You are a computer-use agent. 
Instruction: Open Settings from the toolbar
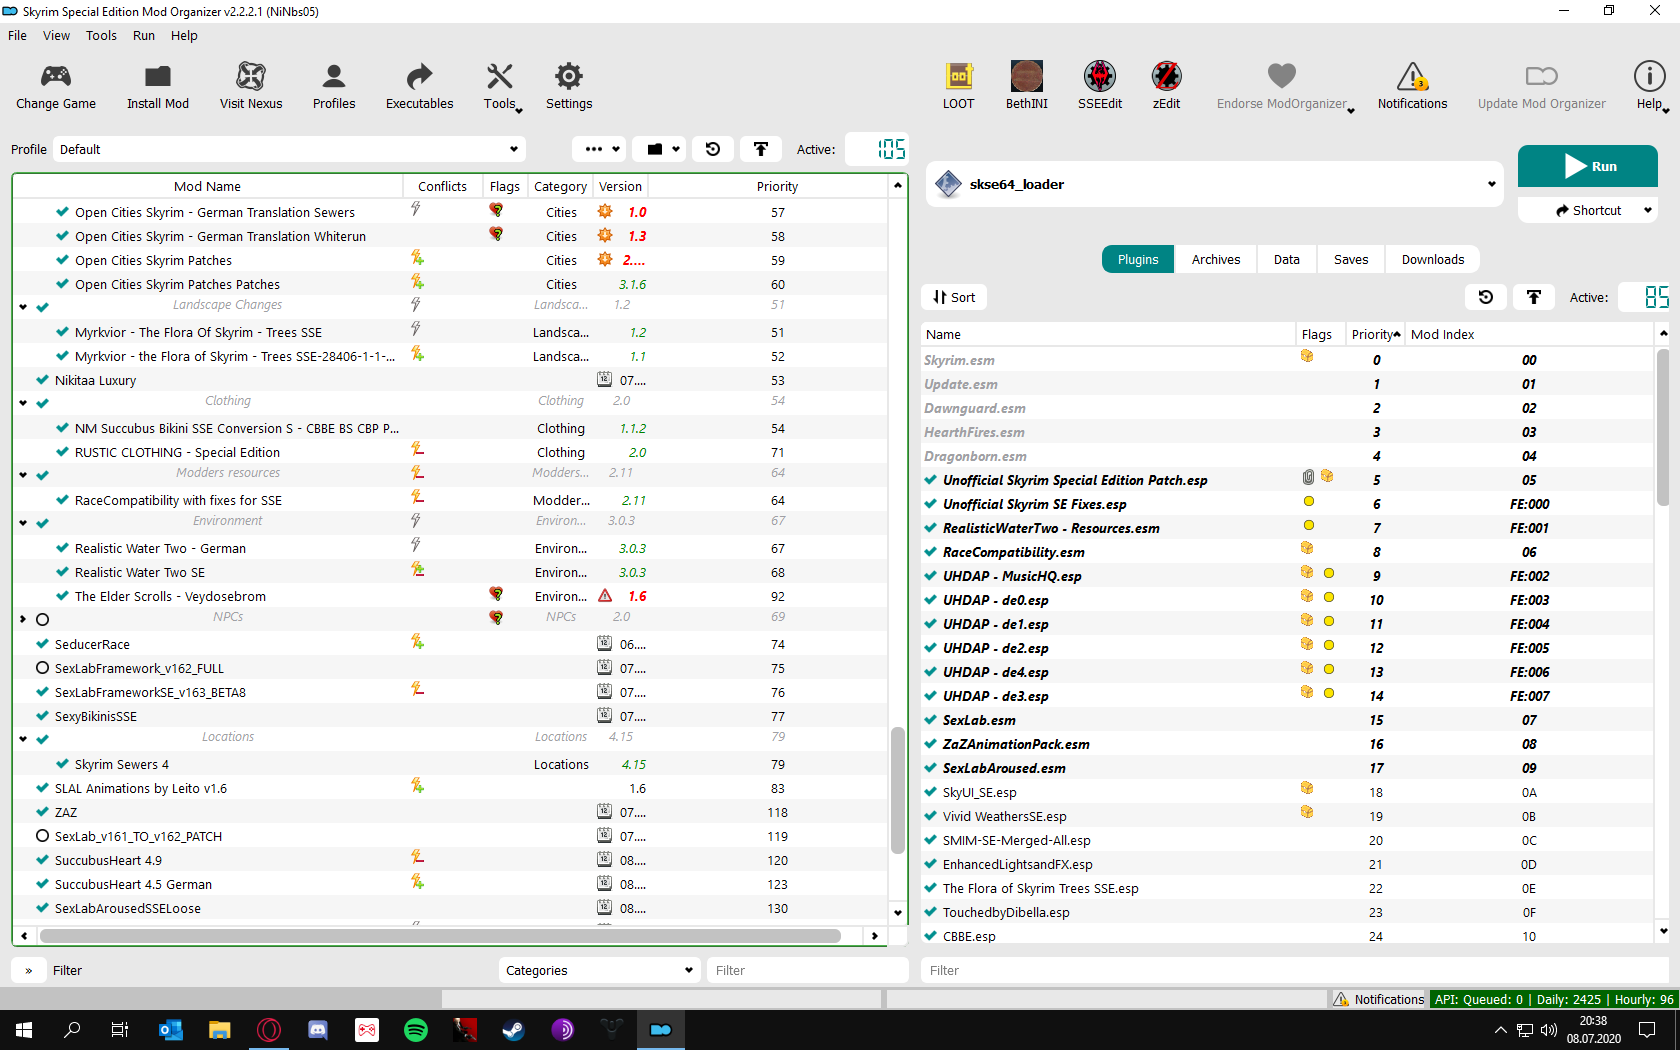[569, 87]
